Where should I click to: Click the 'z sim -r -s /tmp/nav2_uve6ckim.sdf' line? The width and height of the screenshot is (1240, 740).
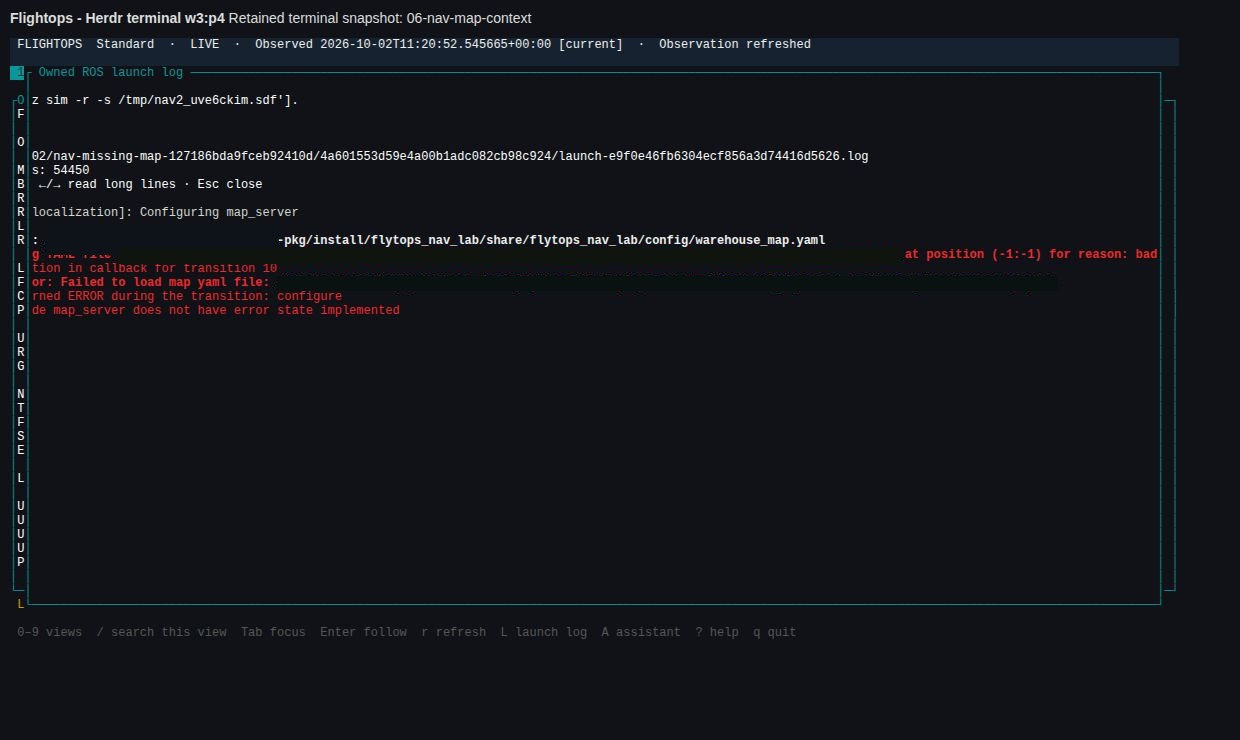(165, 100)
